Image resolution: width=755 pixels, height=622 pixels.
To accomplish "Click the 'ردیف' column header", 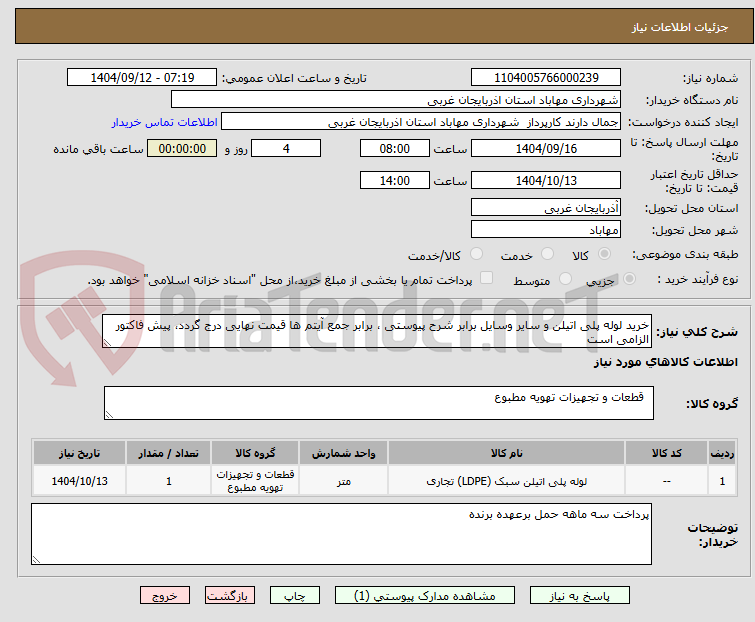I will click(x=722, y=453).
